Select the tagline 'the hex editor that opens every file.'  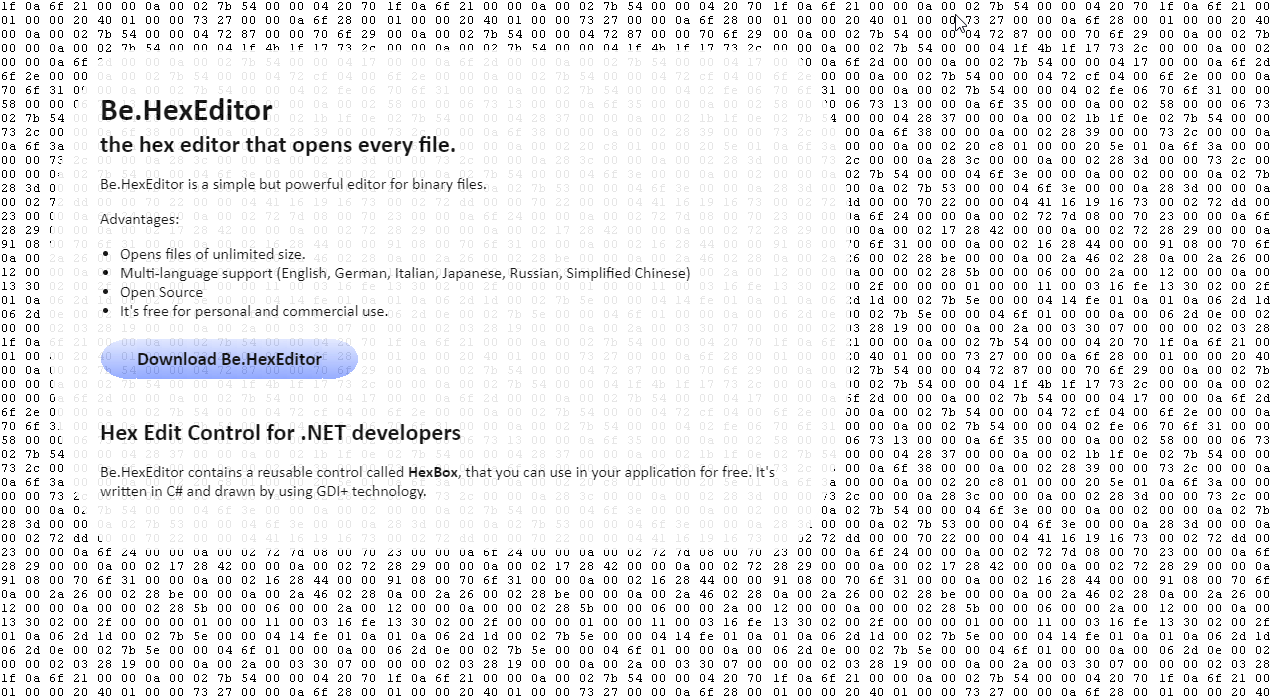278,145
